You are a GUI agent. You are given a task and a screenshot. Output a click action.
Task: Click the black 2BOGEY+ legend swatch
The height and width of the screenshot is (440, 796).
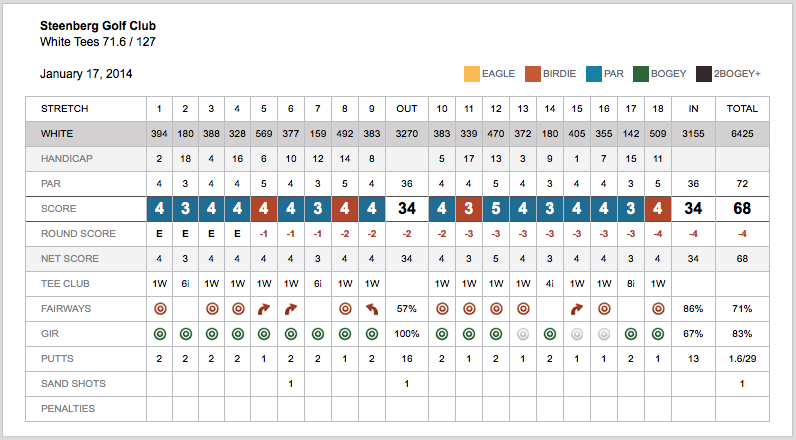click(x=704, y=73)
